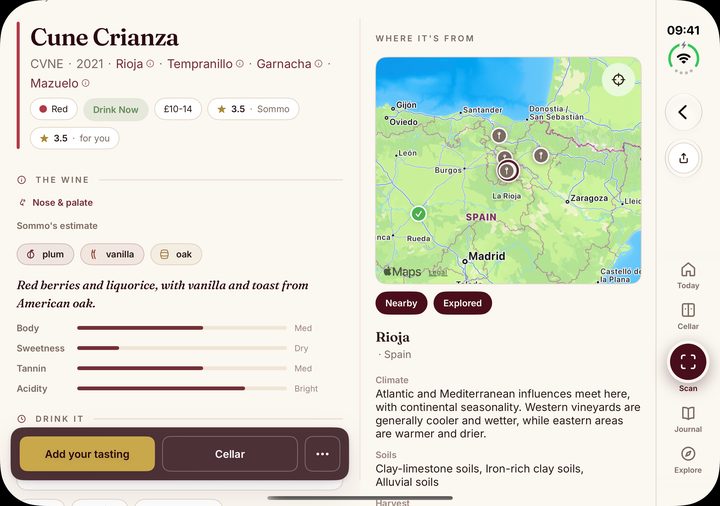Tap the back chevron button
This screenshot has width=720, height=506.
(683, 112)
